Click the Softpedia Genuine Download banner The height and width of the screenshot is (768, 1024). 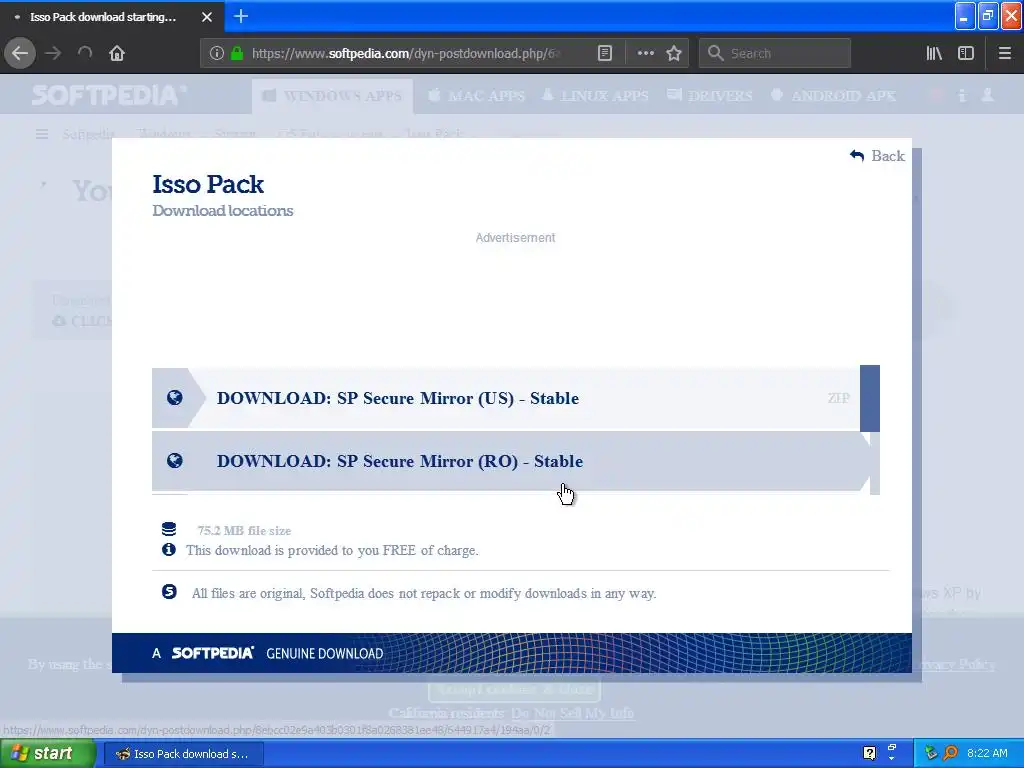511,653
